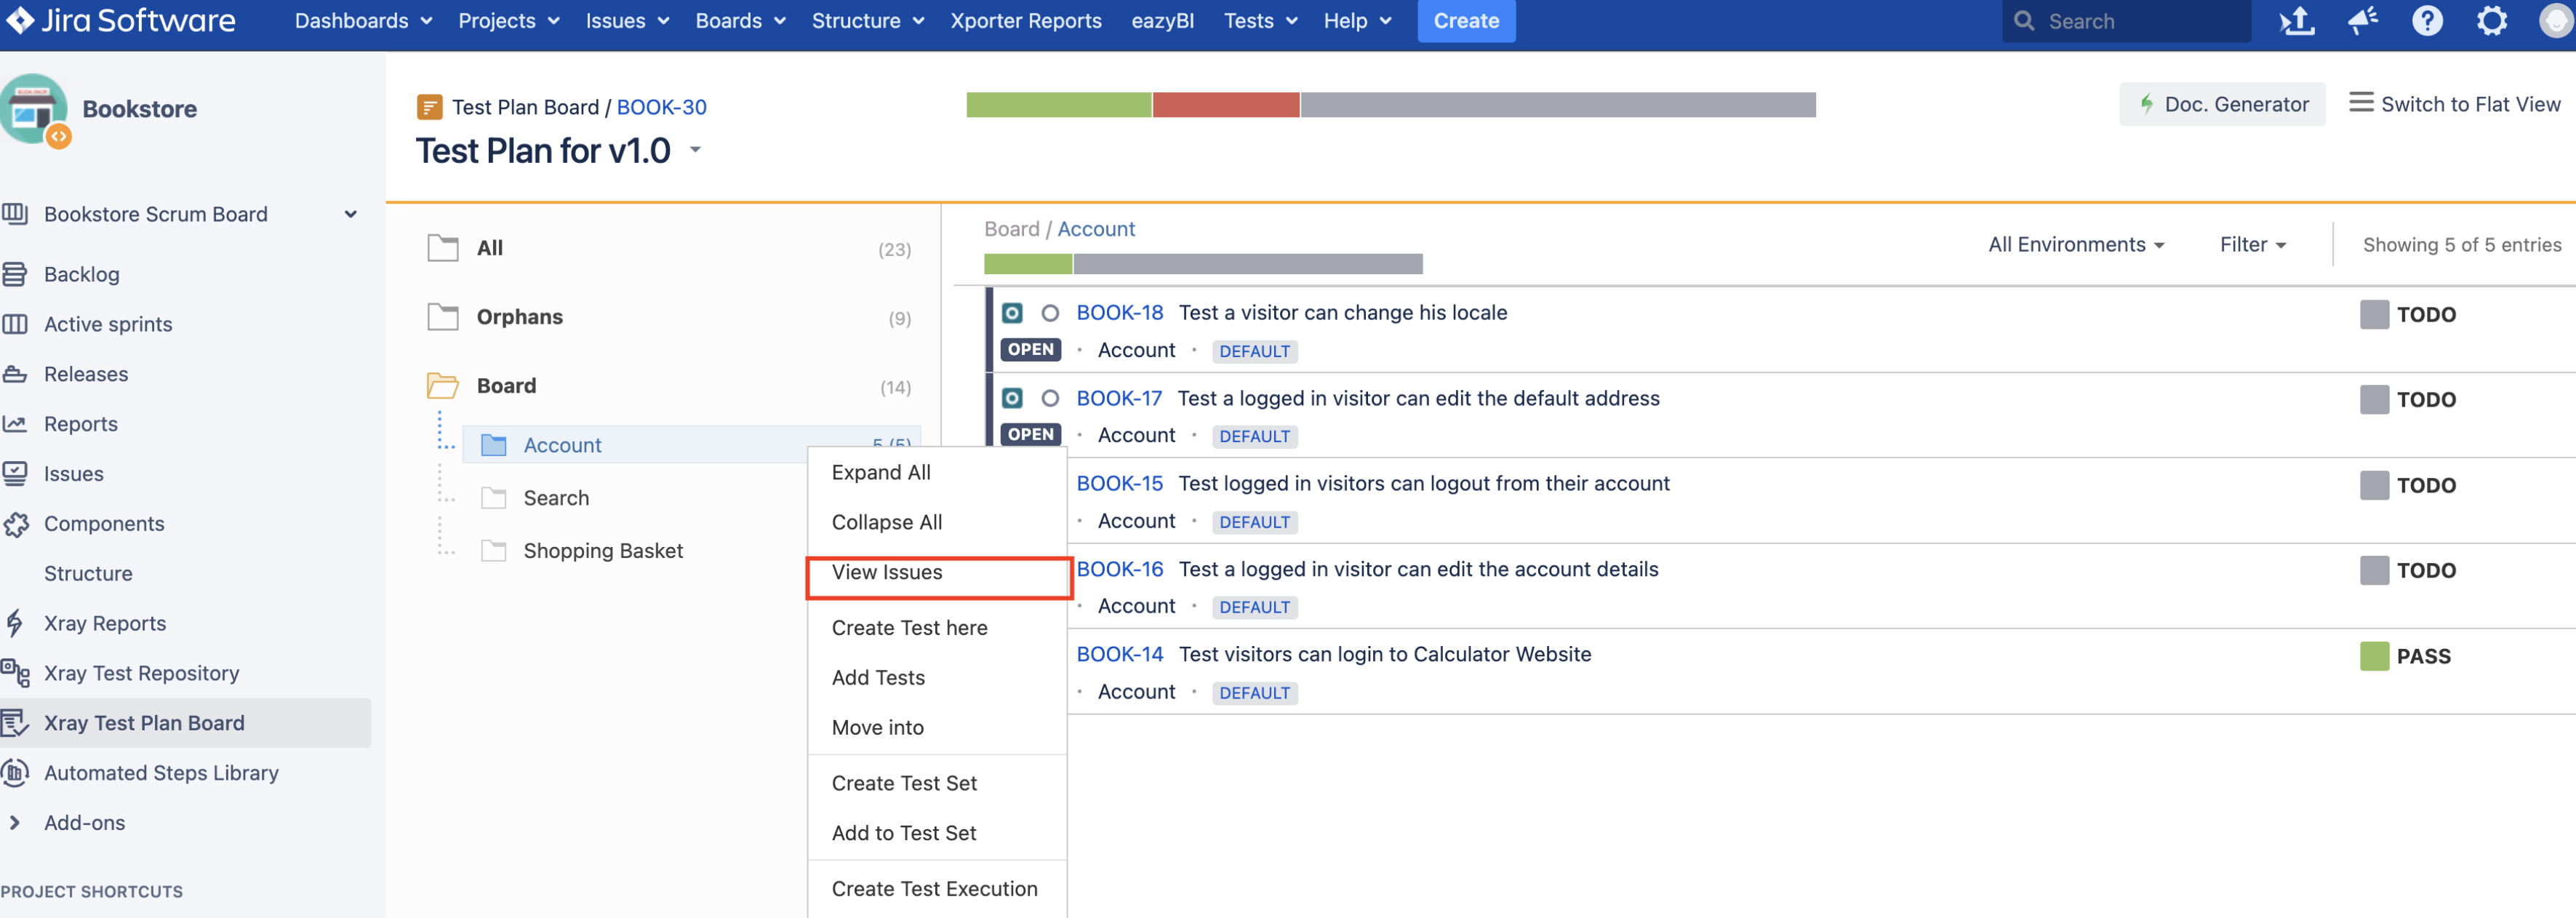Image resolution: width=2576 pixels, height=918 pixels.
Task: Expand the Bookstore Scrum Board switcher chevron
Action: (x=351, y=214)
